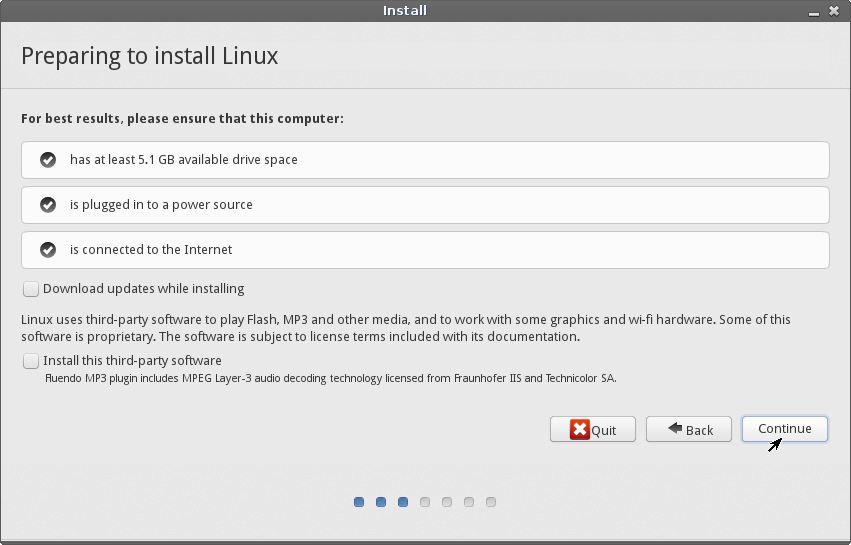Click the second progress step dot
The height and width of the screenshot is (545, 851).
click(x=381, y=502)
